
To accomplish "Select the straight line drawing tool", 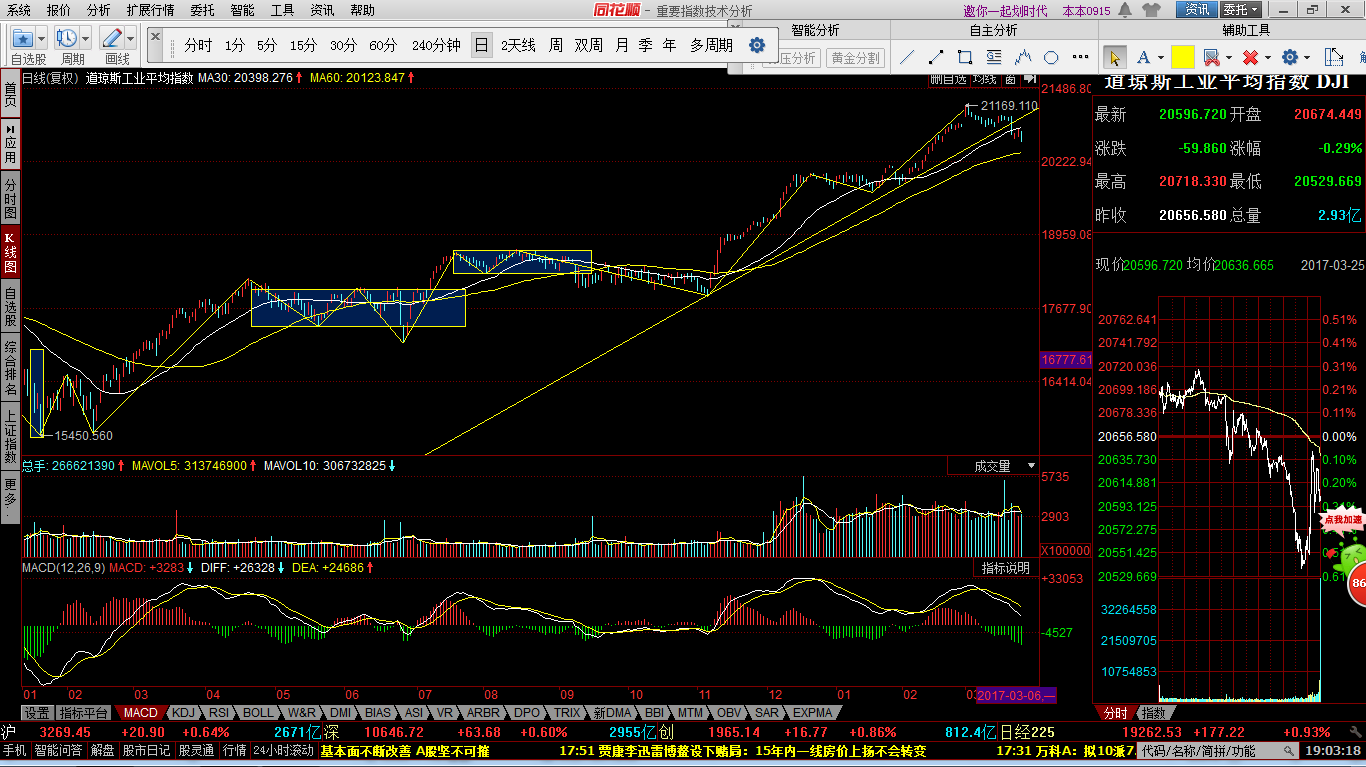I will tap(908, 57).
